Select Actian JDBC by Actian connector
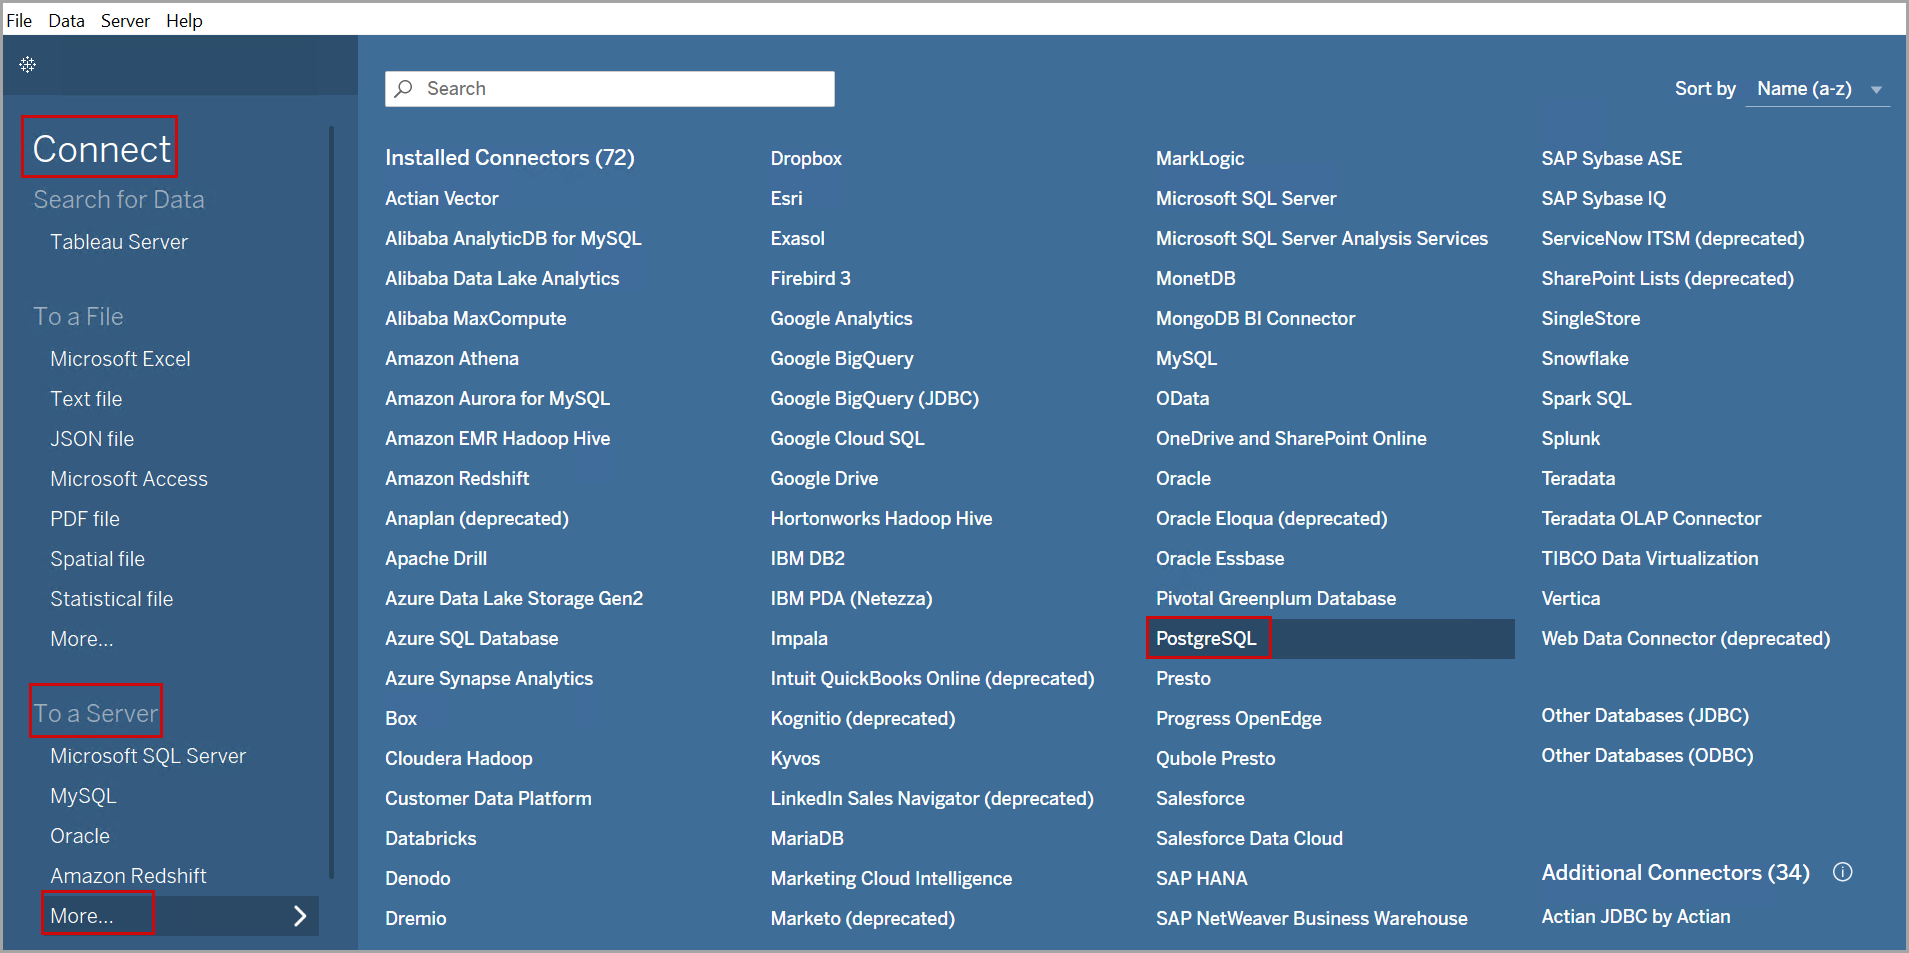1909x953 pixels. coord(1635,916)
